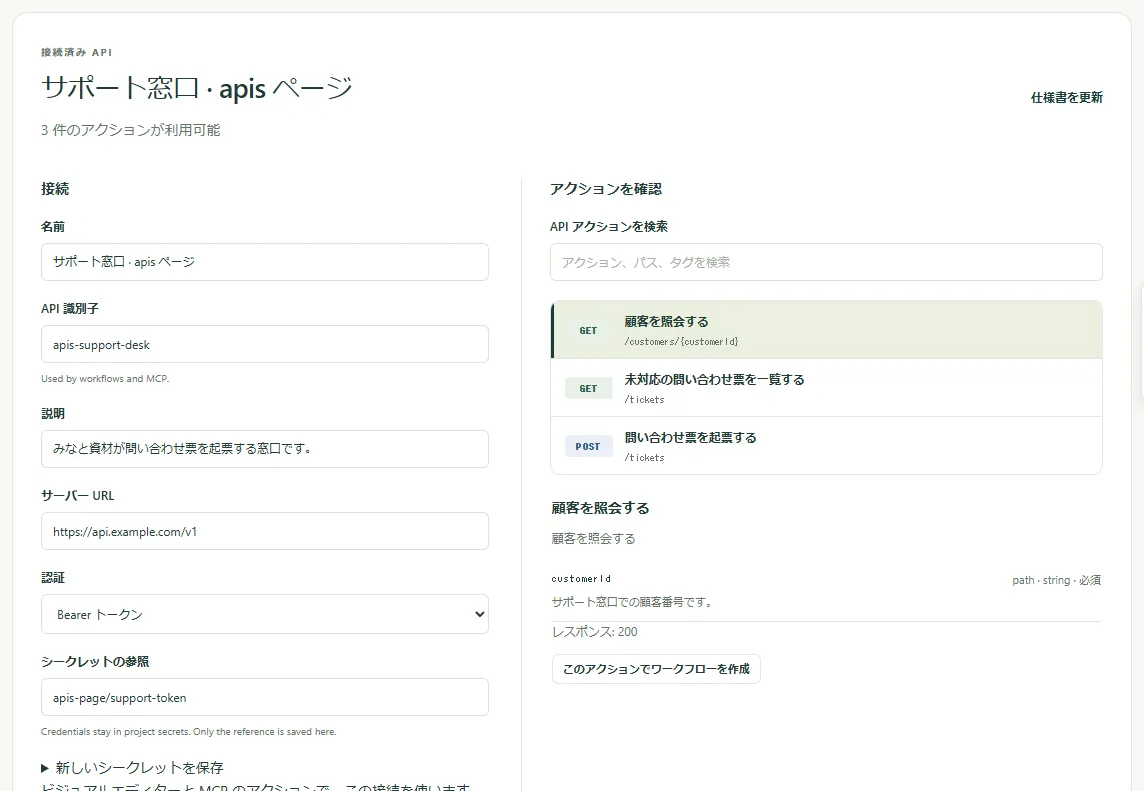1144x791 pixels.
Task: Click the customerId parameter name
Action: click(581, 579)
